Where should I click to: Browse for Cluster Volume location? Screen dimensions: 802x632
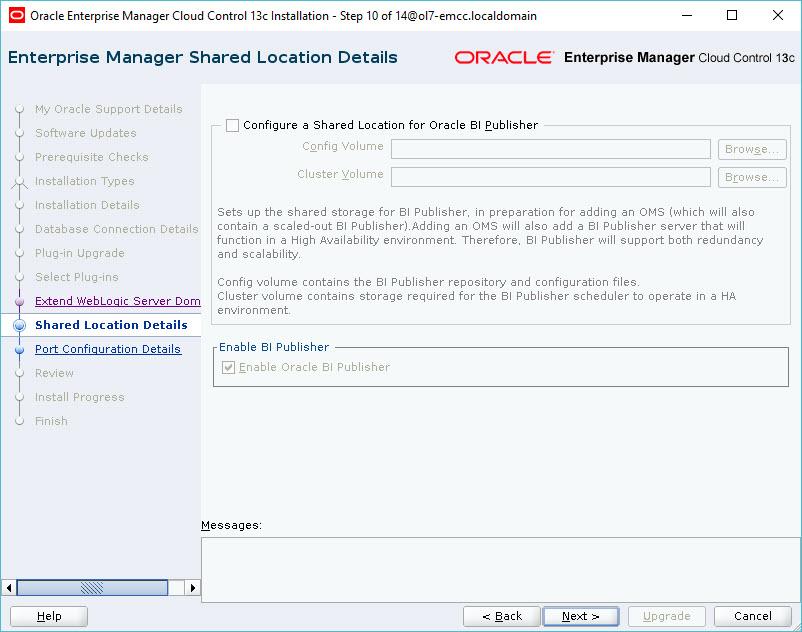752,177
